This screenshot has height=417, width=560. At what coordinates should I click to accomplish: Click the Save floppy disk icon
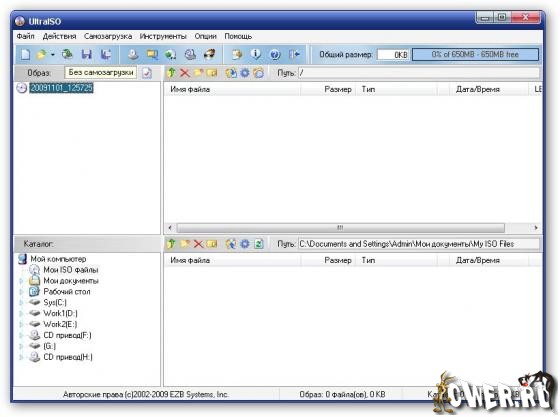86,54
